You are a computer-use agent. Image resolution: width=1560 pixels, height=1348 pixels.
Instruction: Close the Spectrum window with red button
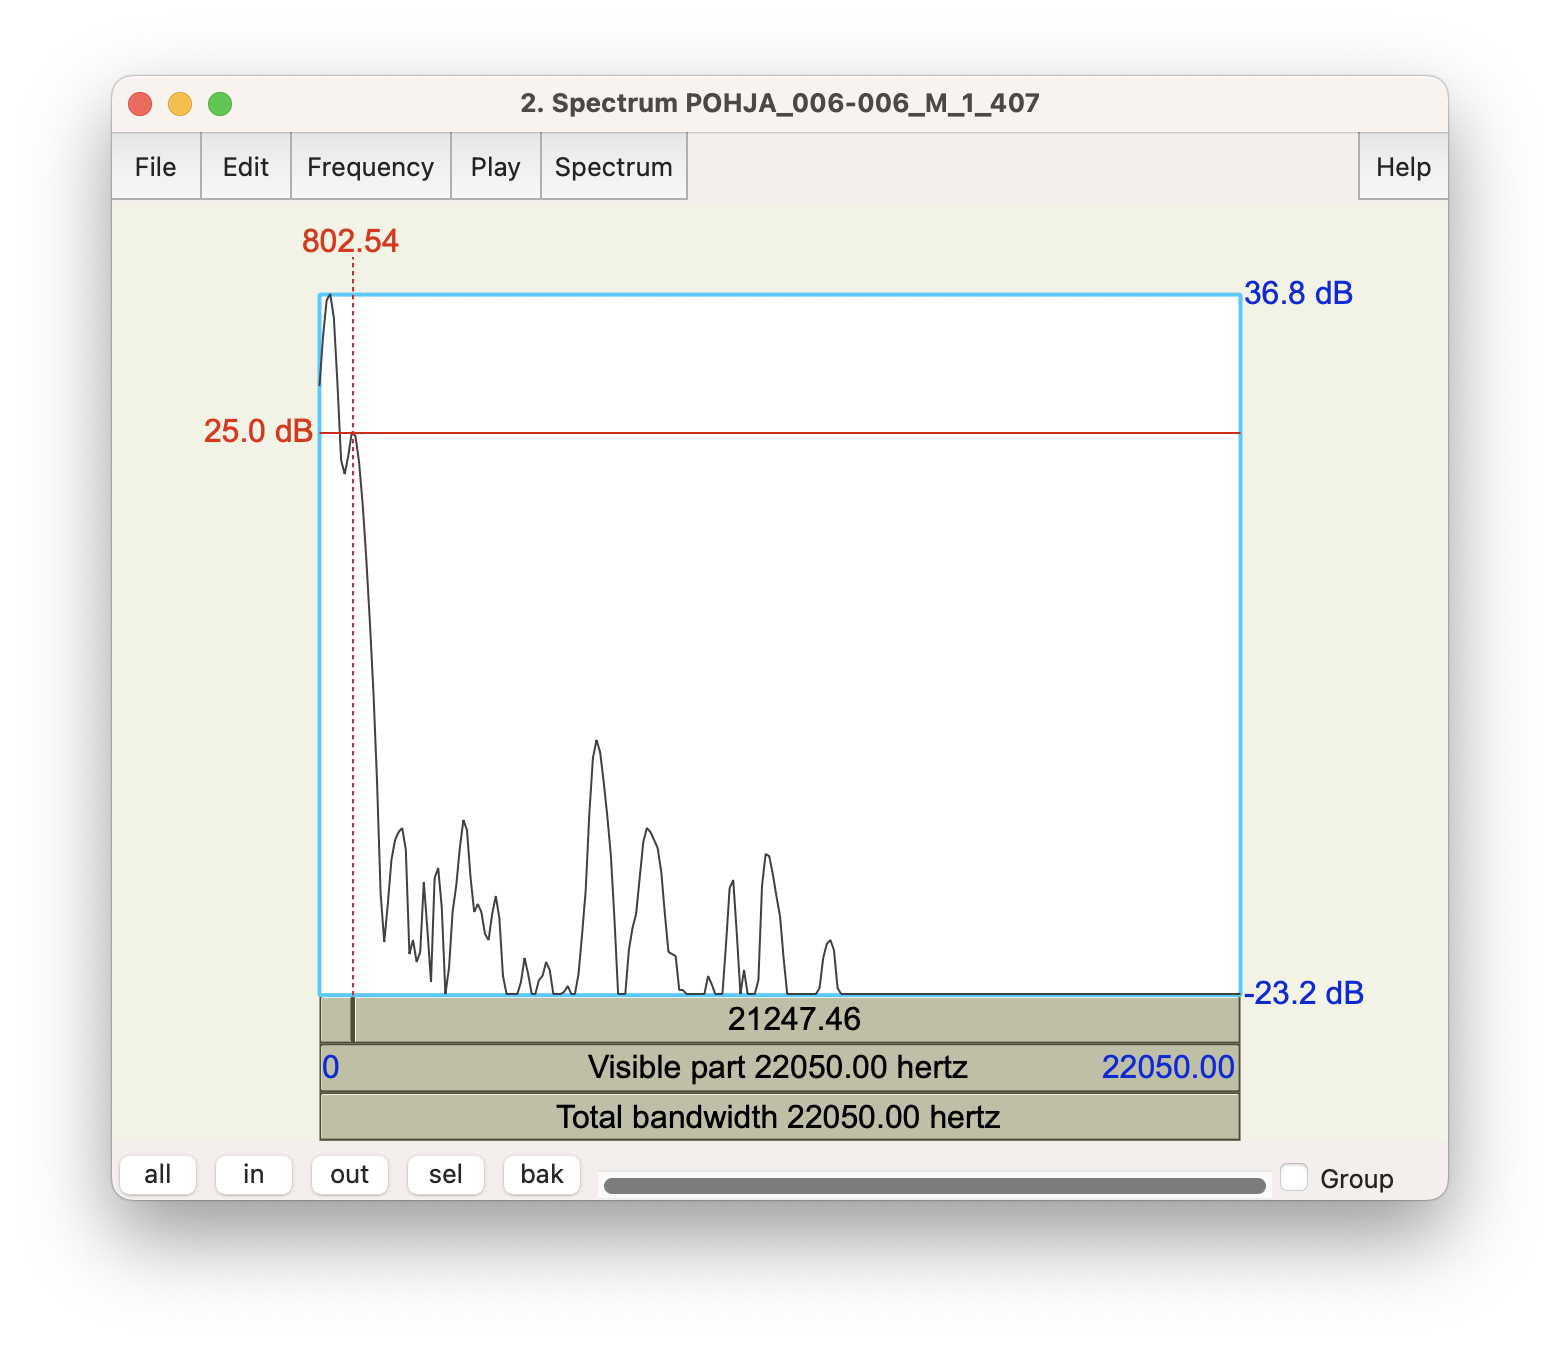pos(140,104)
